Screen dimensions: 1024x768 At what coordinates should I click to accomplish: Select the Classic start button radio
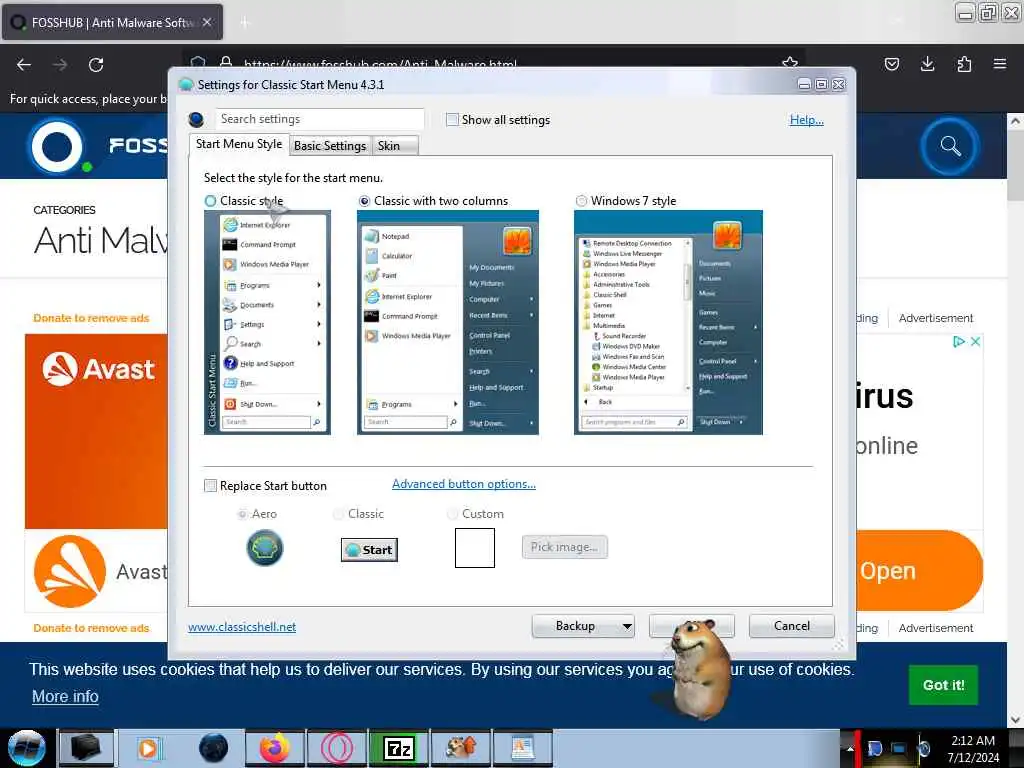[x=338, y=514]
